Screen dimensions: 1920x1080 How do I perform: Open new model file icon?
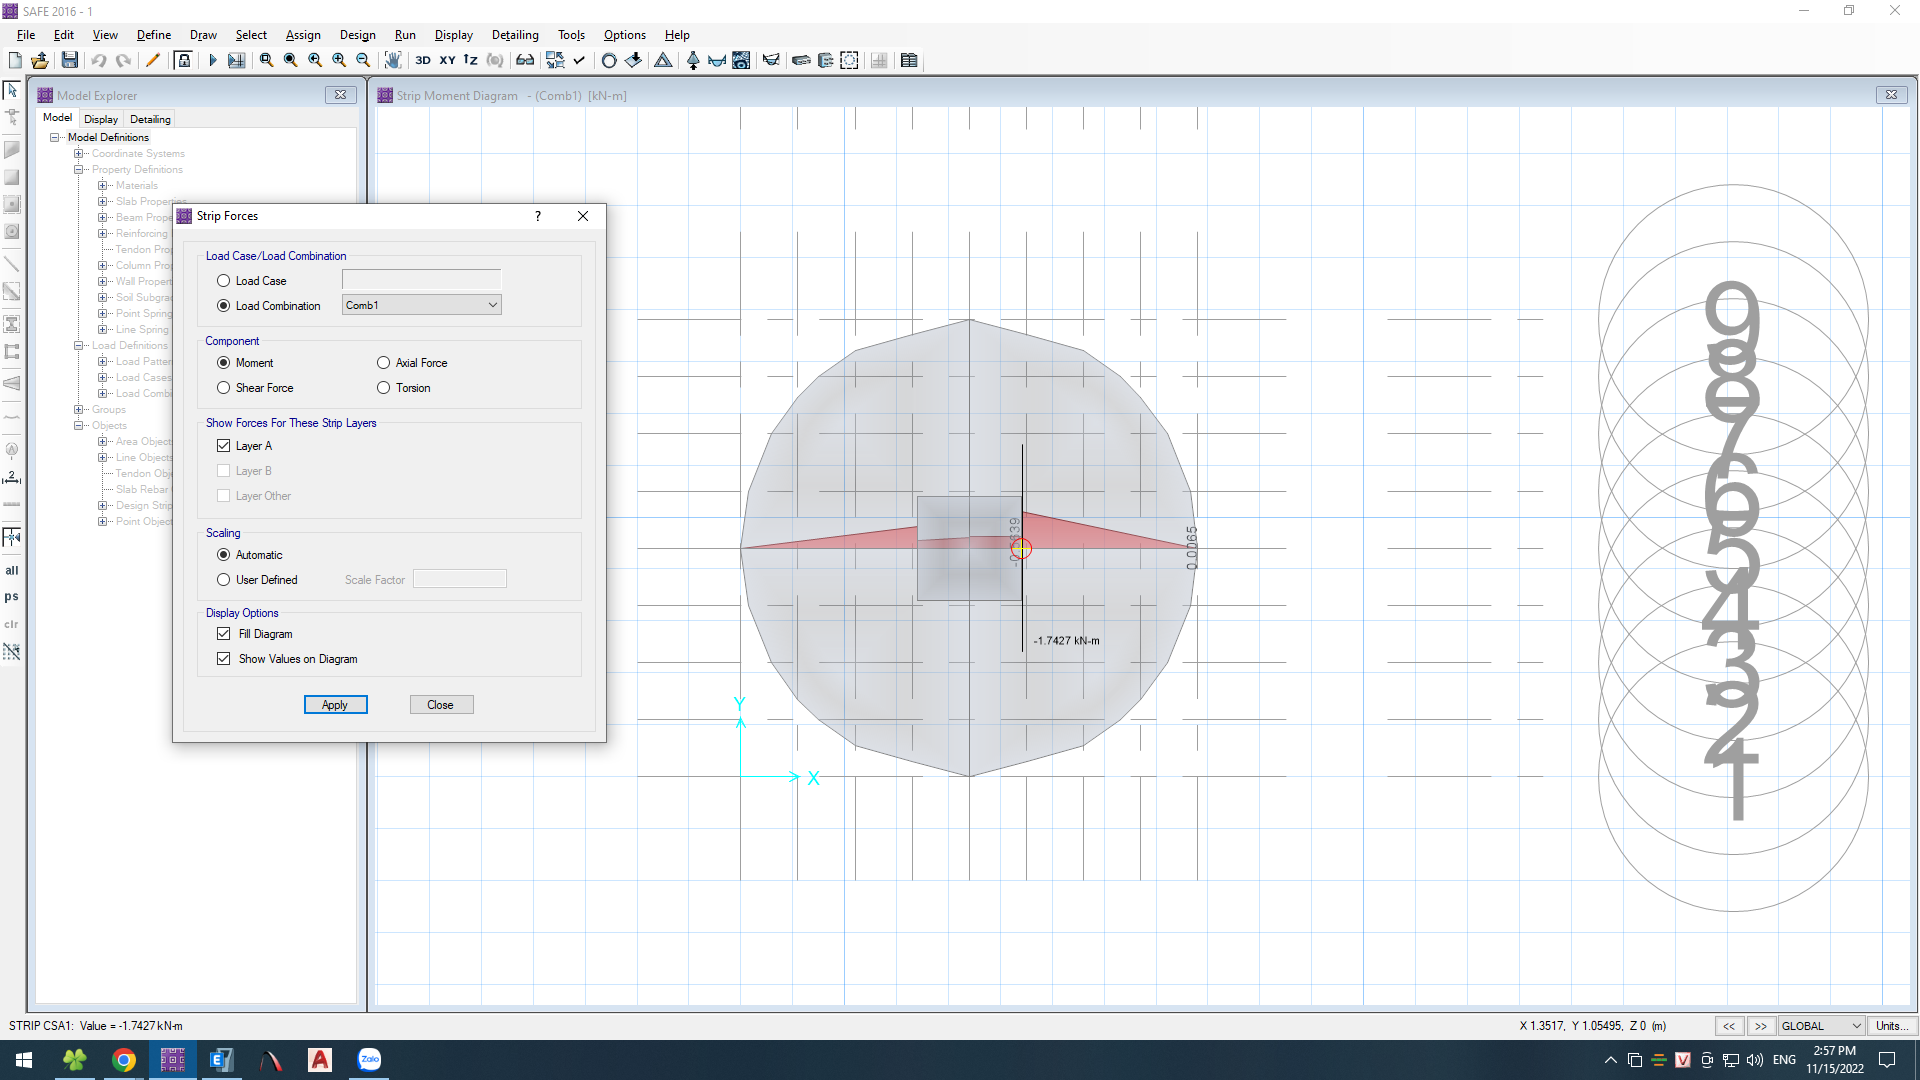[15, 60]
